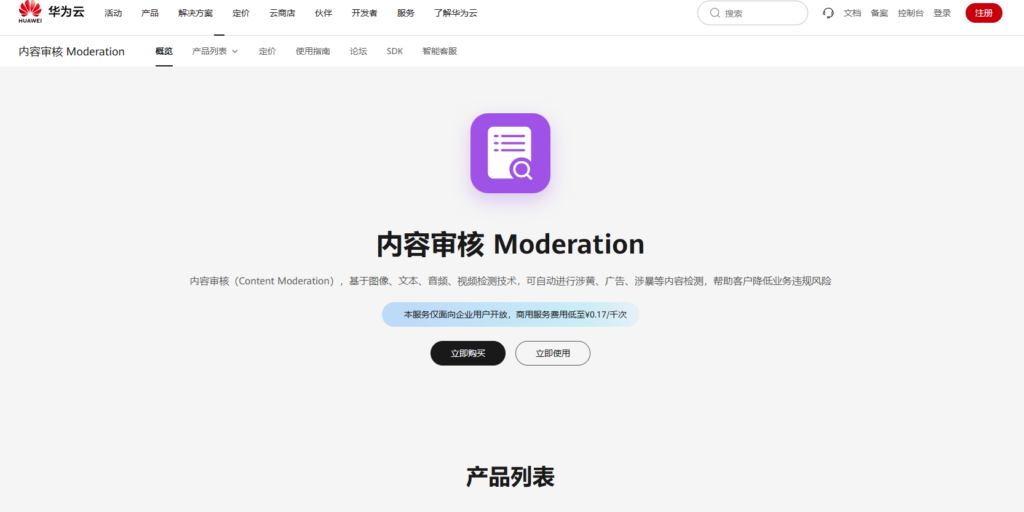The height and width of the screenshot is (512, 1024).
Task: Open the 服务 menu
Action: (406, 13)
